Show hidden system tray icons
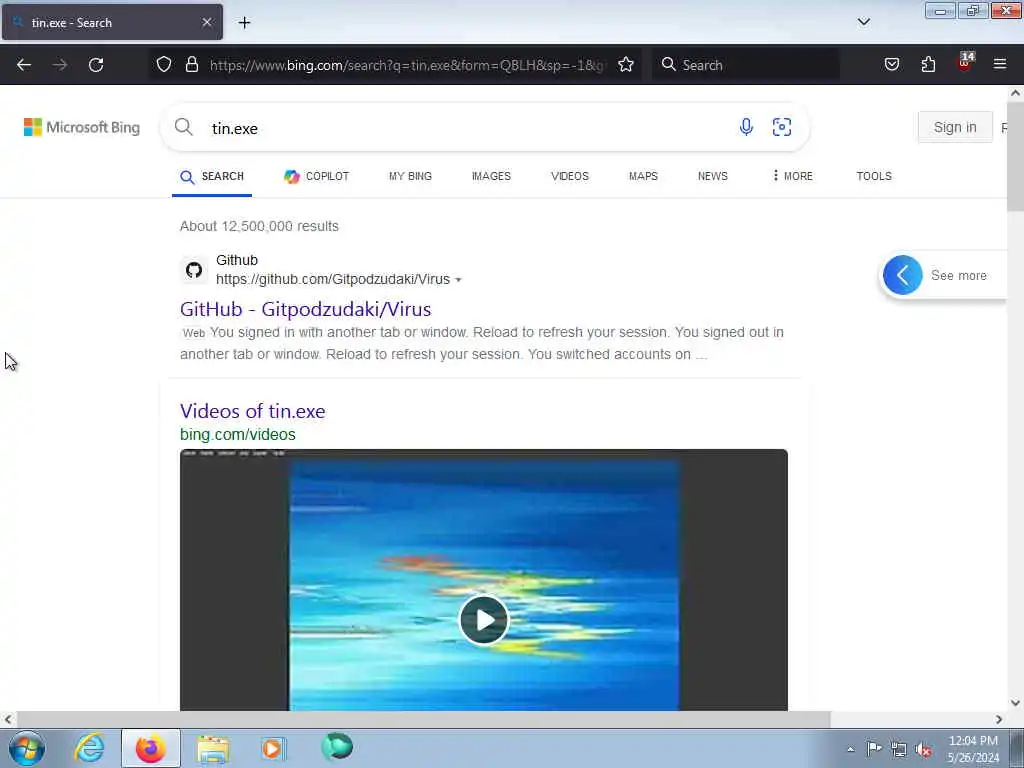The image size is (1024, 768). pyautogui.click(x=850, y=750)
